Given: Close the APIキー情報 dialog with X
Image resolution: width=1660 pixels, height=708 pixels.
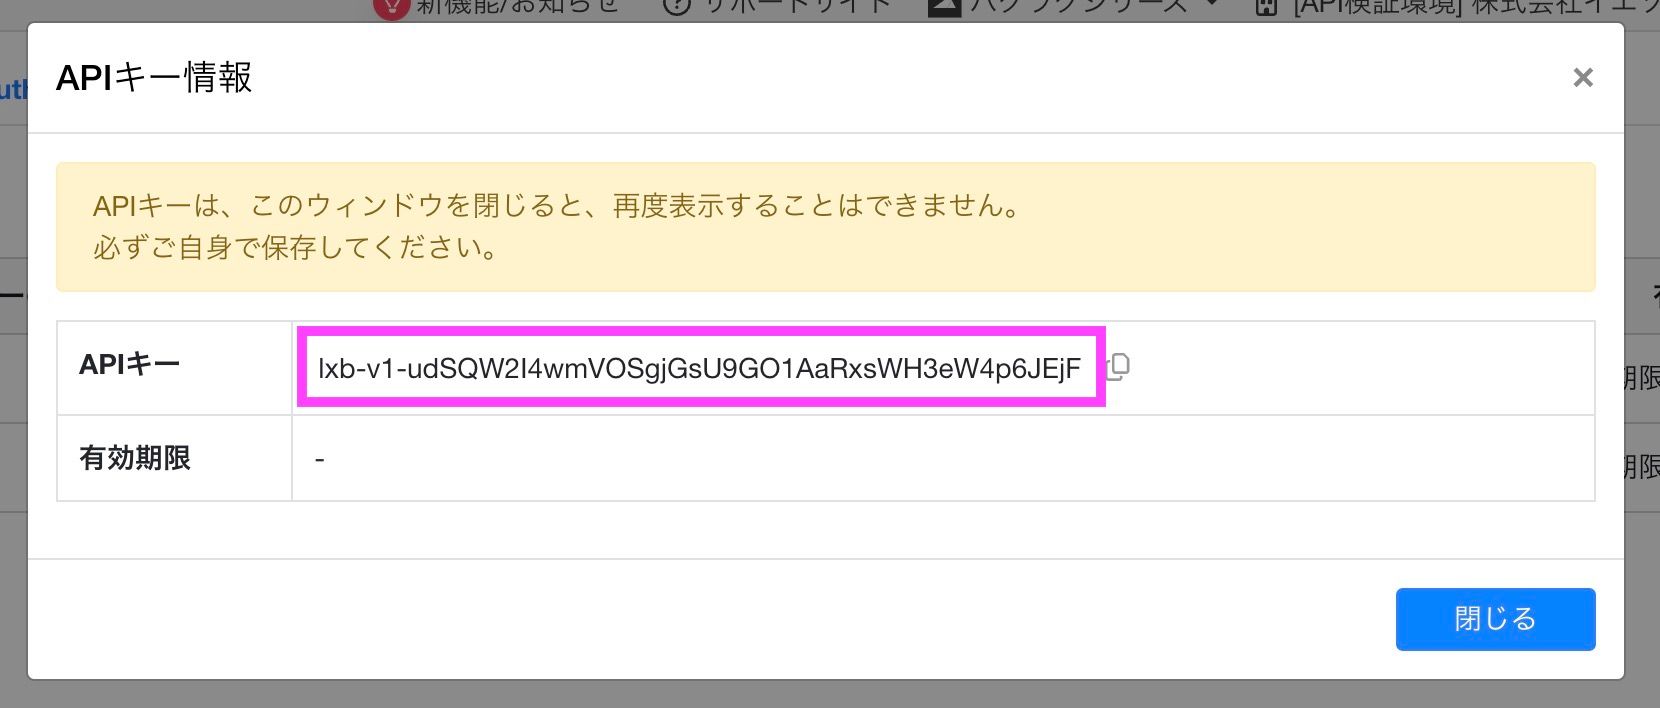Looking at the screenshot, I should [x=1582, y=77].
